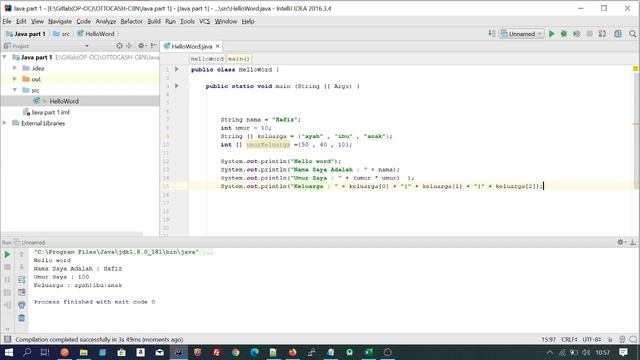Screen dimensions: 640x360
Task: Open Run panel settings gear
Action: (x=621, y=242)
